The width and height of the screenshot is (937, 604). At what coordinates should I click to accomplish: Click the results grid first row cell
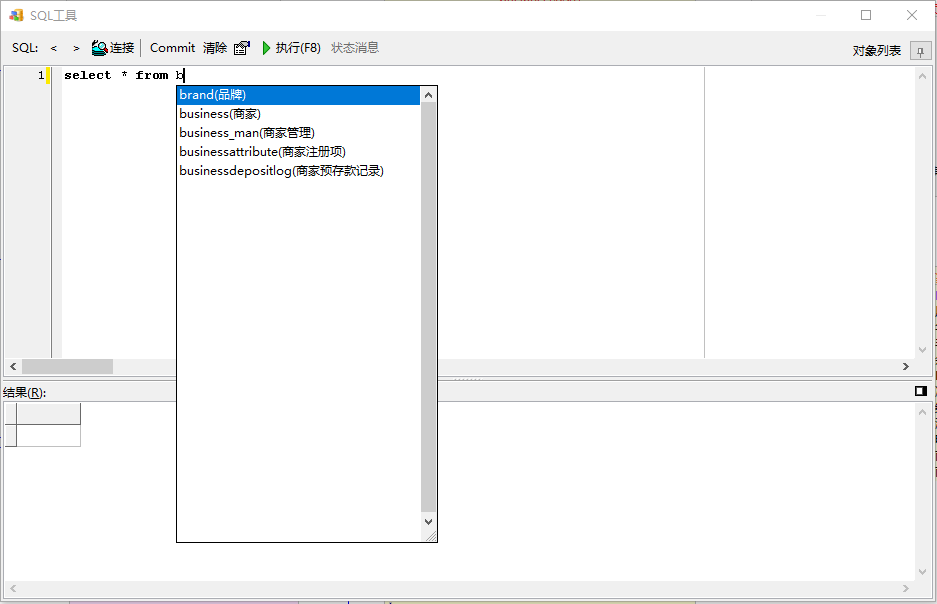[48, 436]
